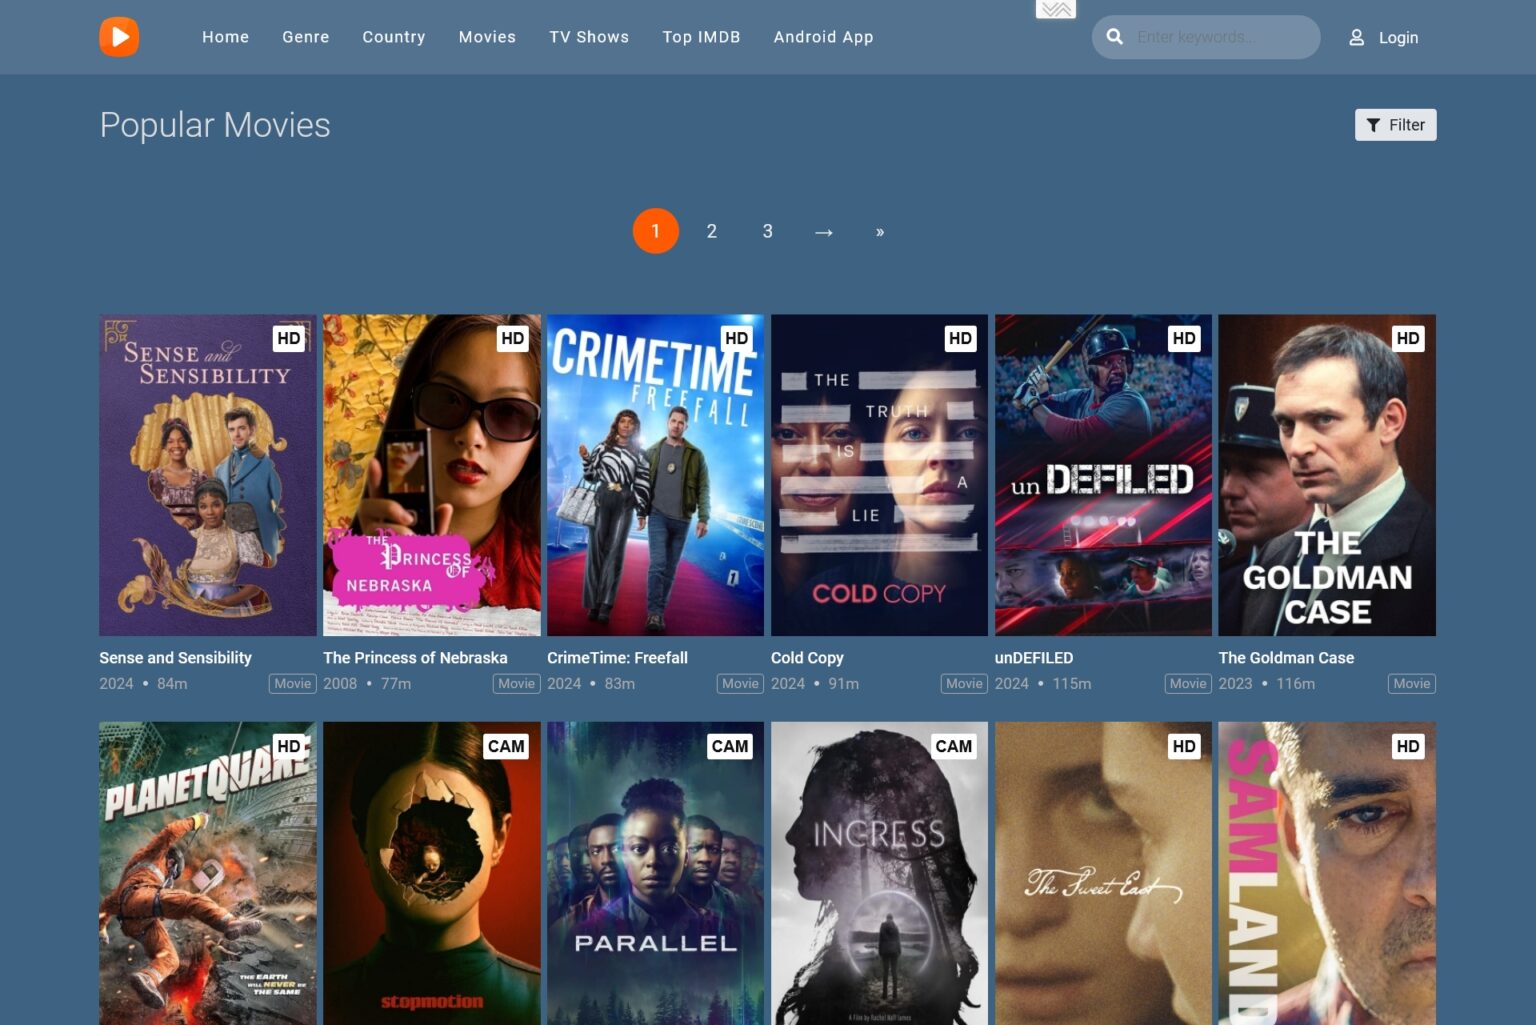Click HD badge on Planetquake poster

(289, 746)
